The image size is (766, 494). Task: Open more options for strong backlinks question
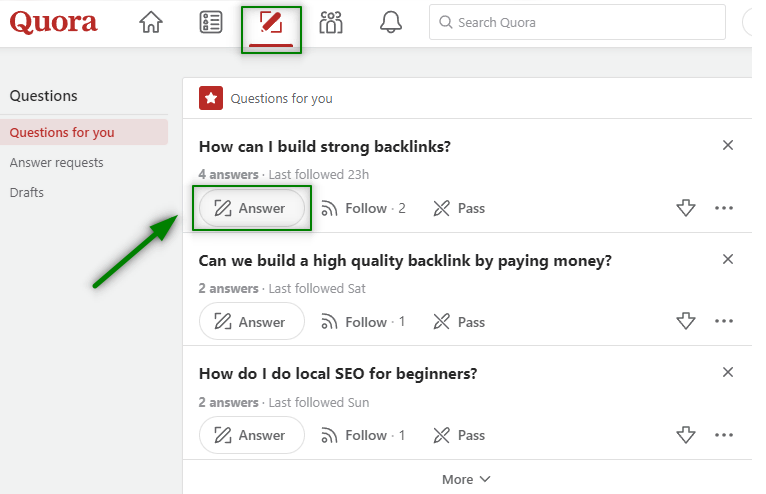(724, 208)
